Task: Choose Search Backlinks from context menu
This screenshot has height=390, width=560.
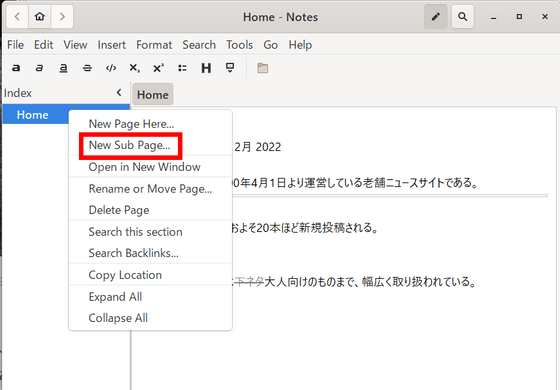Action: (150, 253)
